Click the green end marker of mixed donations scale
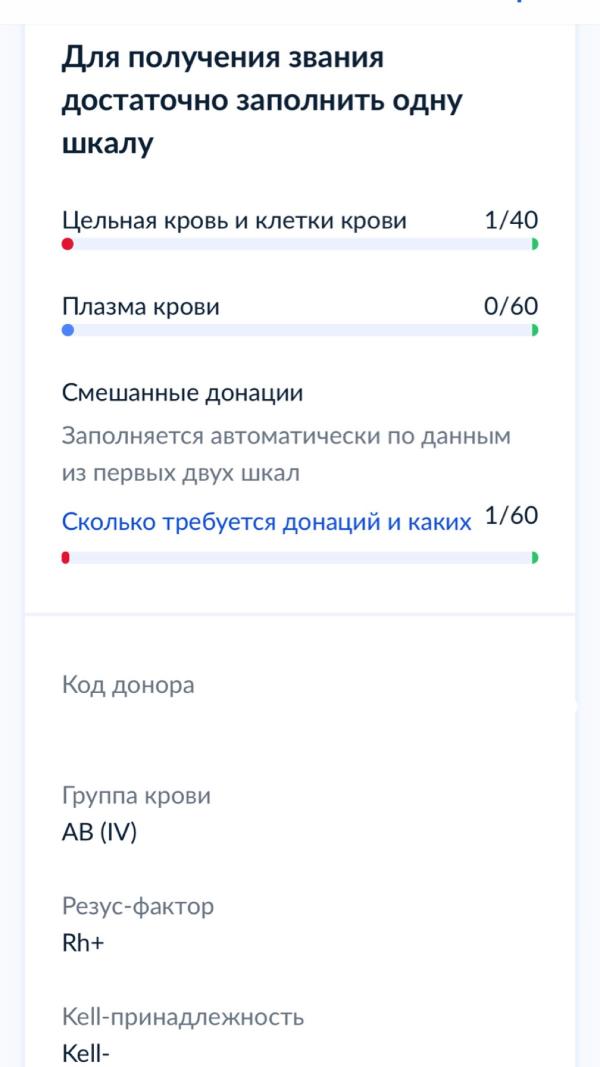The width and height of the screenshot is (600, 1067). (535, 558)
